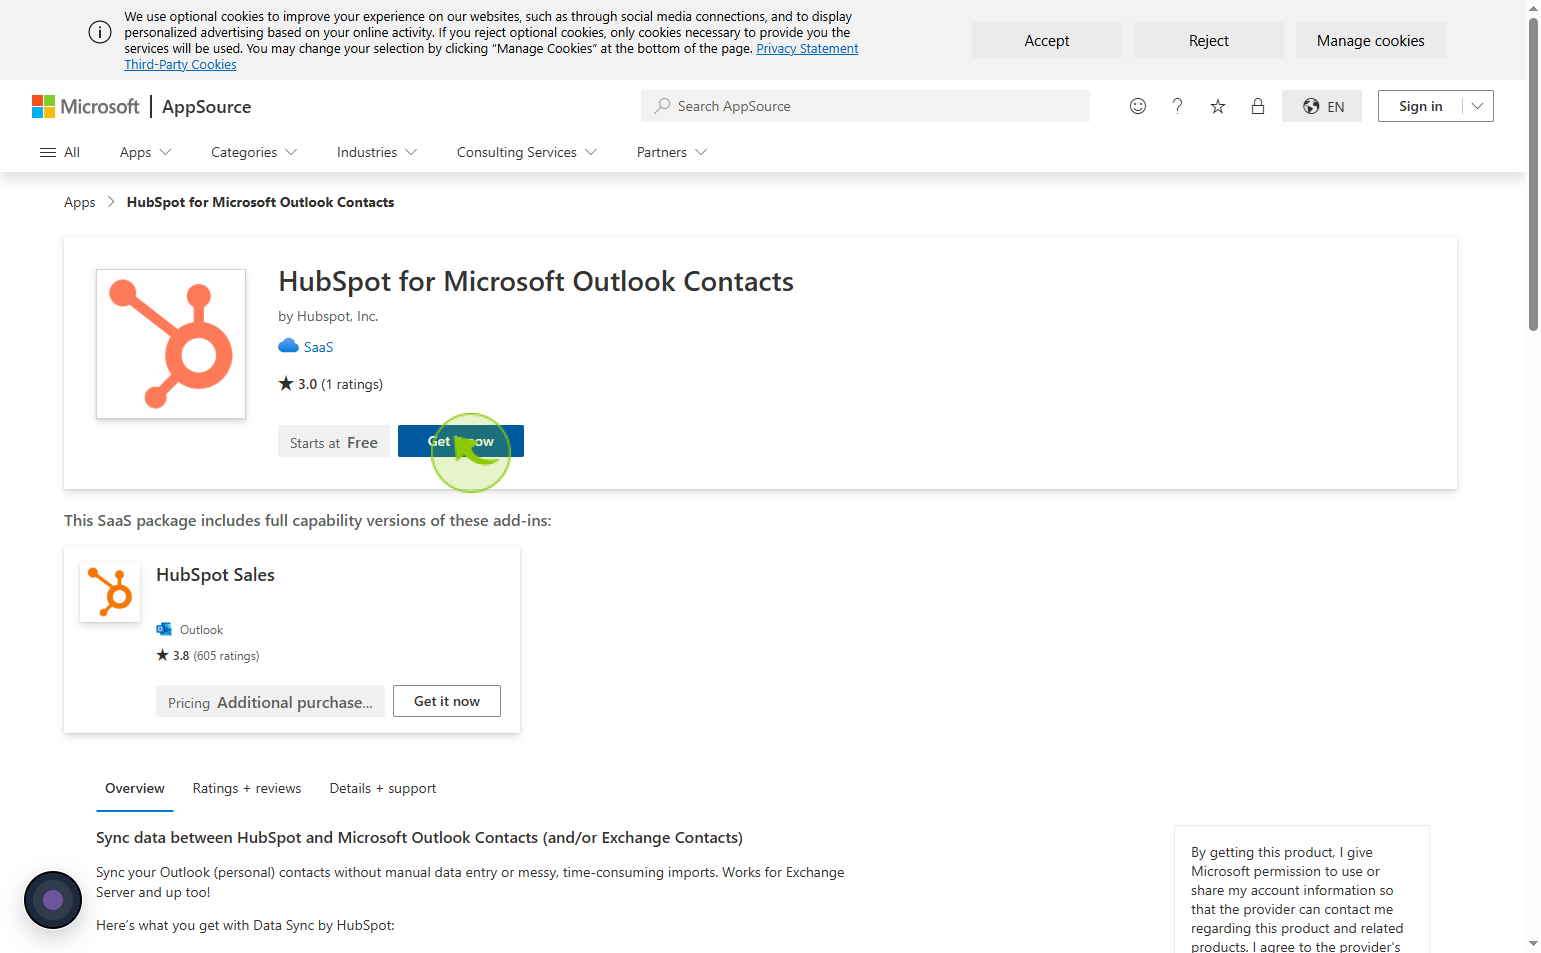Screen dimensions: 1541x953
Task: Click the SaaS link
Action: click(318, 347)
